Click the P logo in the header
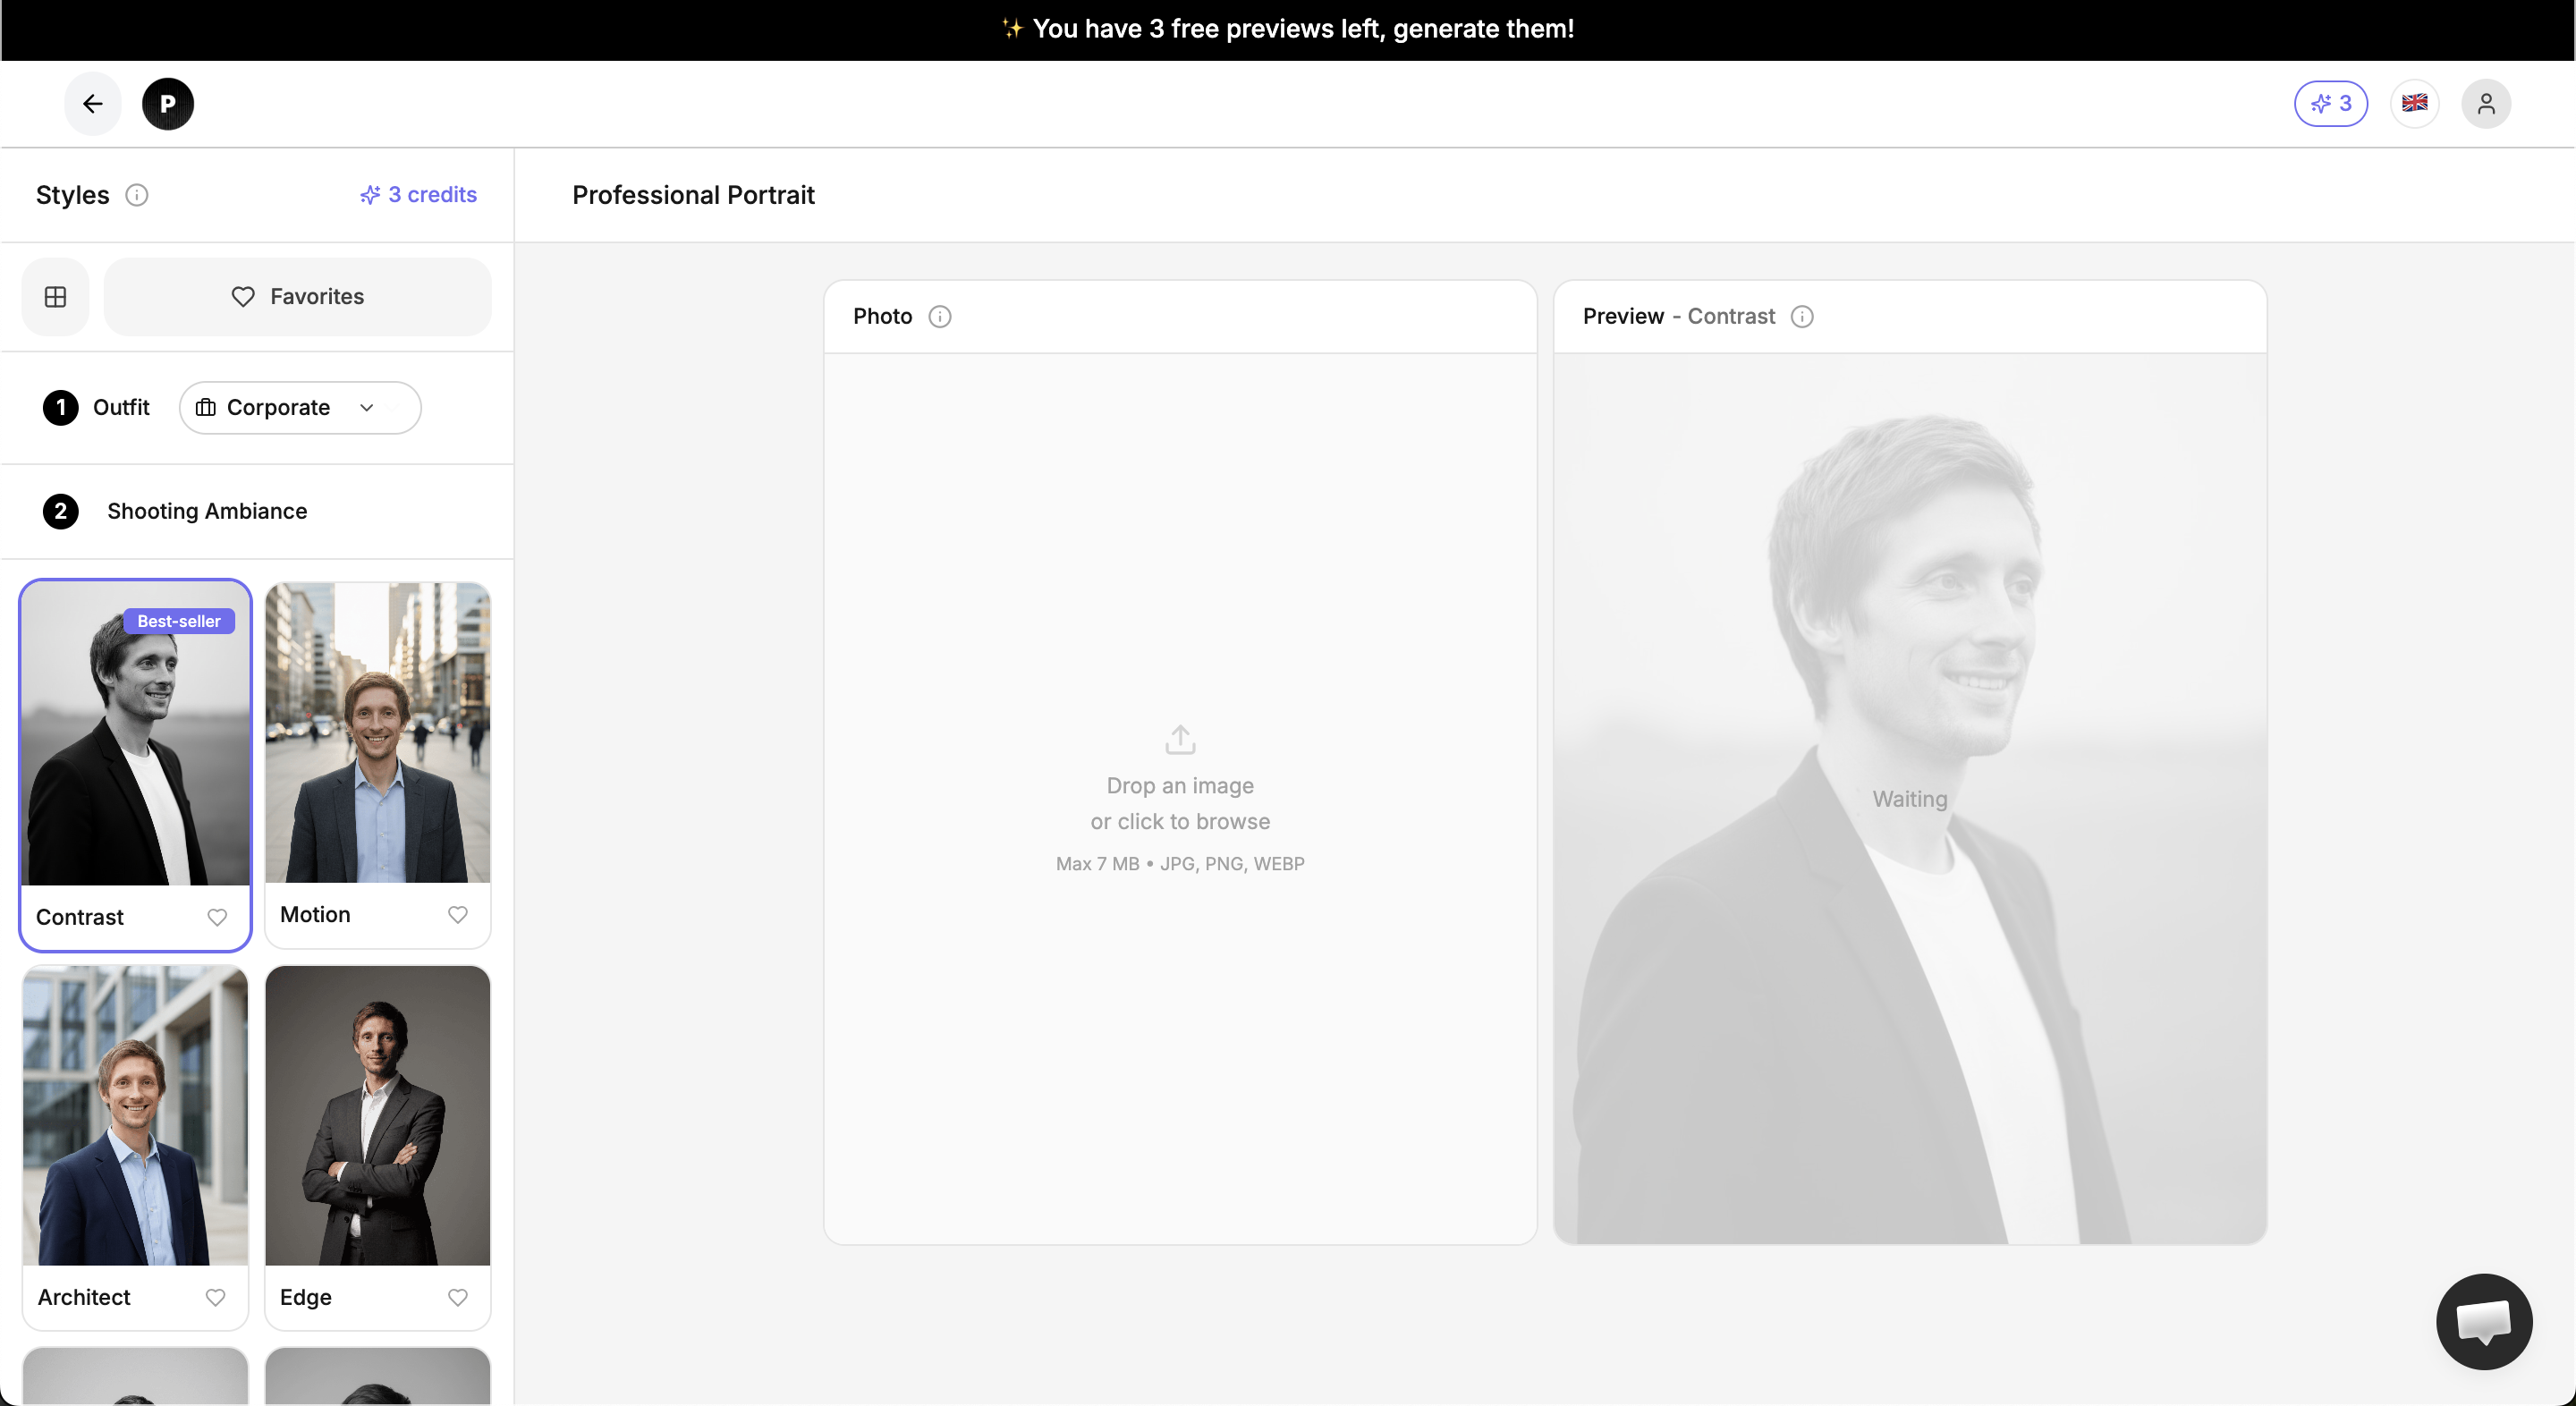The height and width of the screenshot is (1406, 2576). 167,103
